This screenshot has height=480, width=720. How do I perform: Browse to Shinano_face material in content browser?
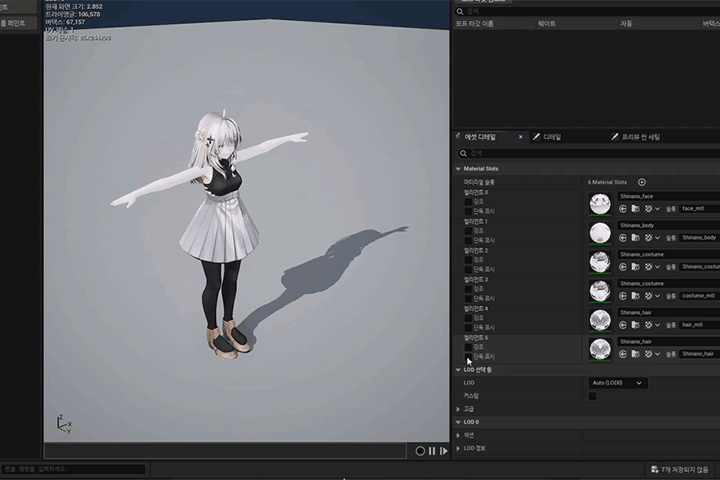click(636, 209)
